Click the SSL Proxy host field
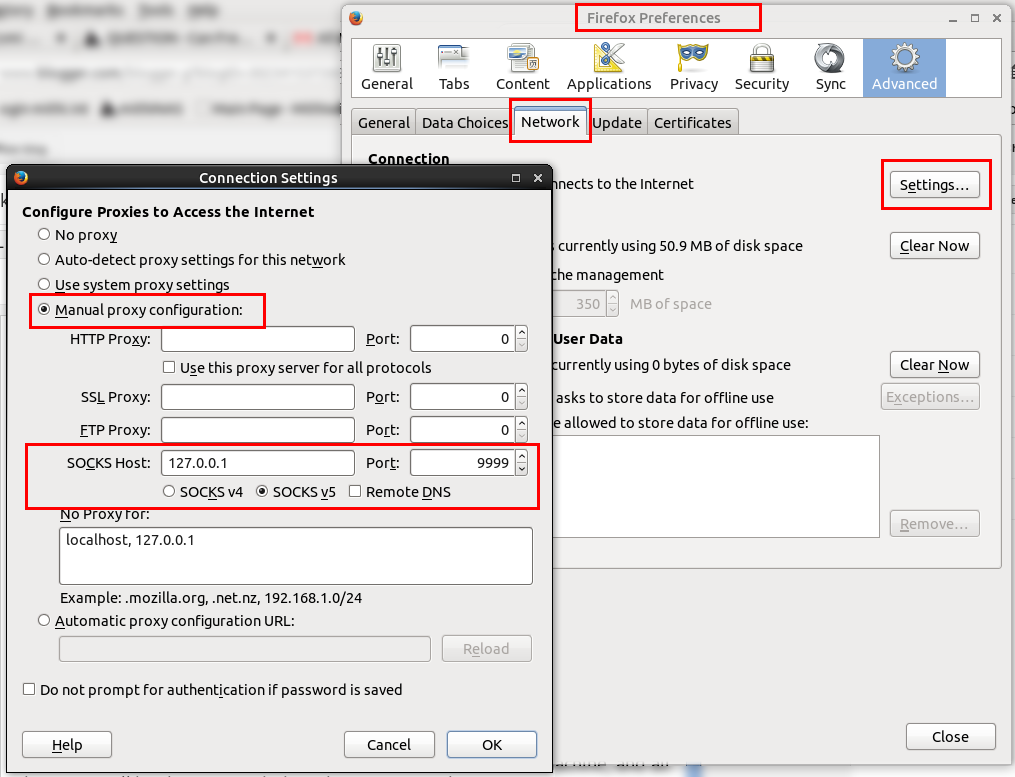1015x777 pixels. (x=258, y=397)
